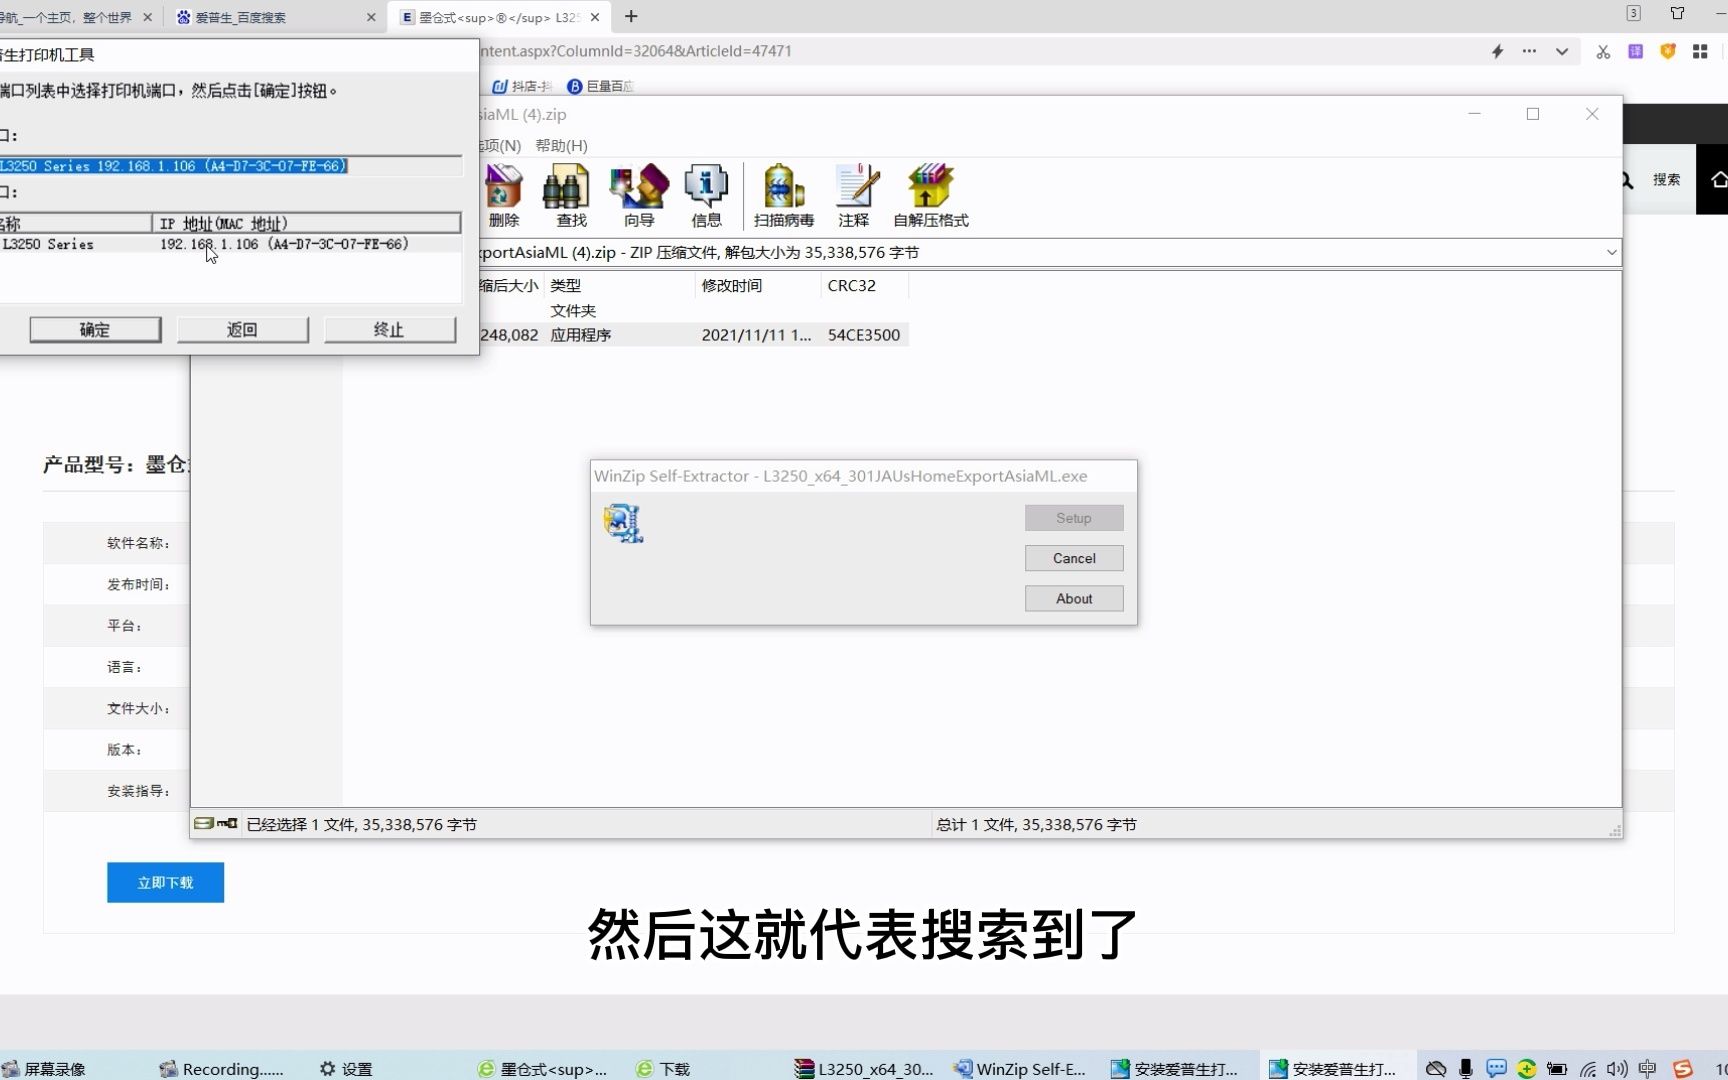Viewport: 1728px width, 1080px height.
Task: Expand the WinRAR archive path dropdown
Action: click(1611, 253)
